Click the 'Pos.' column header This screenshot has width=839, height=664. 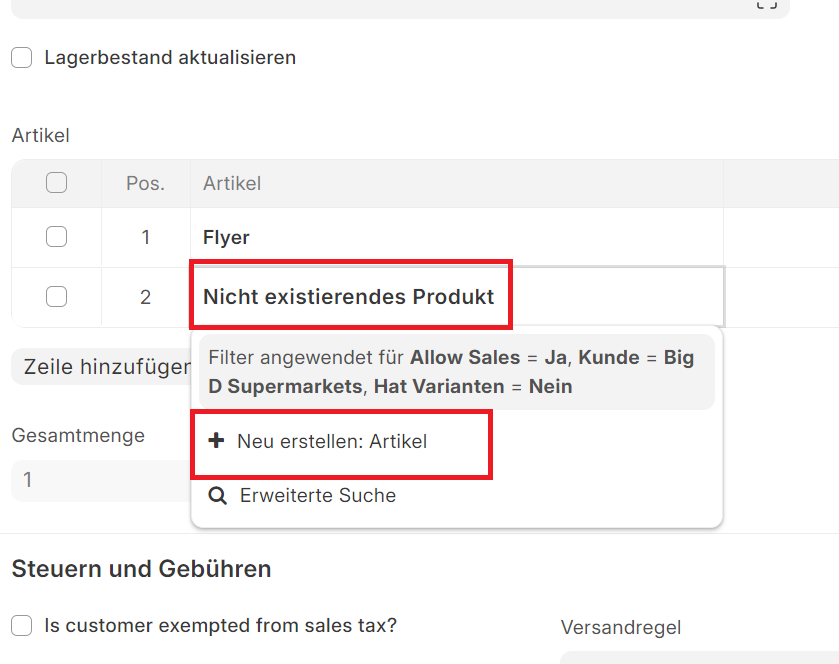[x=145, y=183]
